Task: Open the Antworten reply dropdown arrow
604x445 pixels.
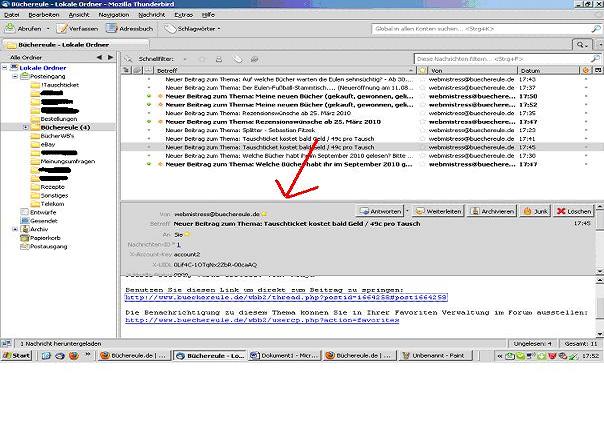Action: [x=407, y=212]
